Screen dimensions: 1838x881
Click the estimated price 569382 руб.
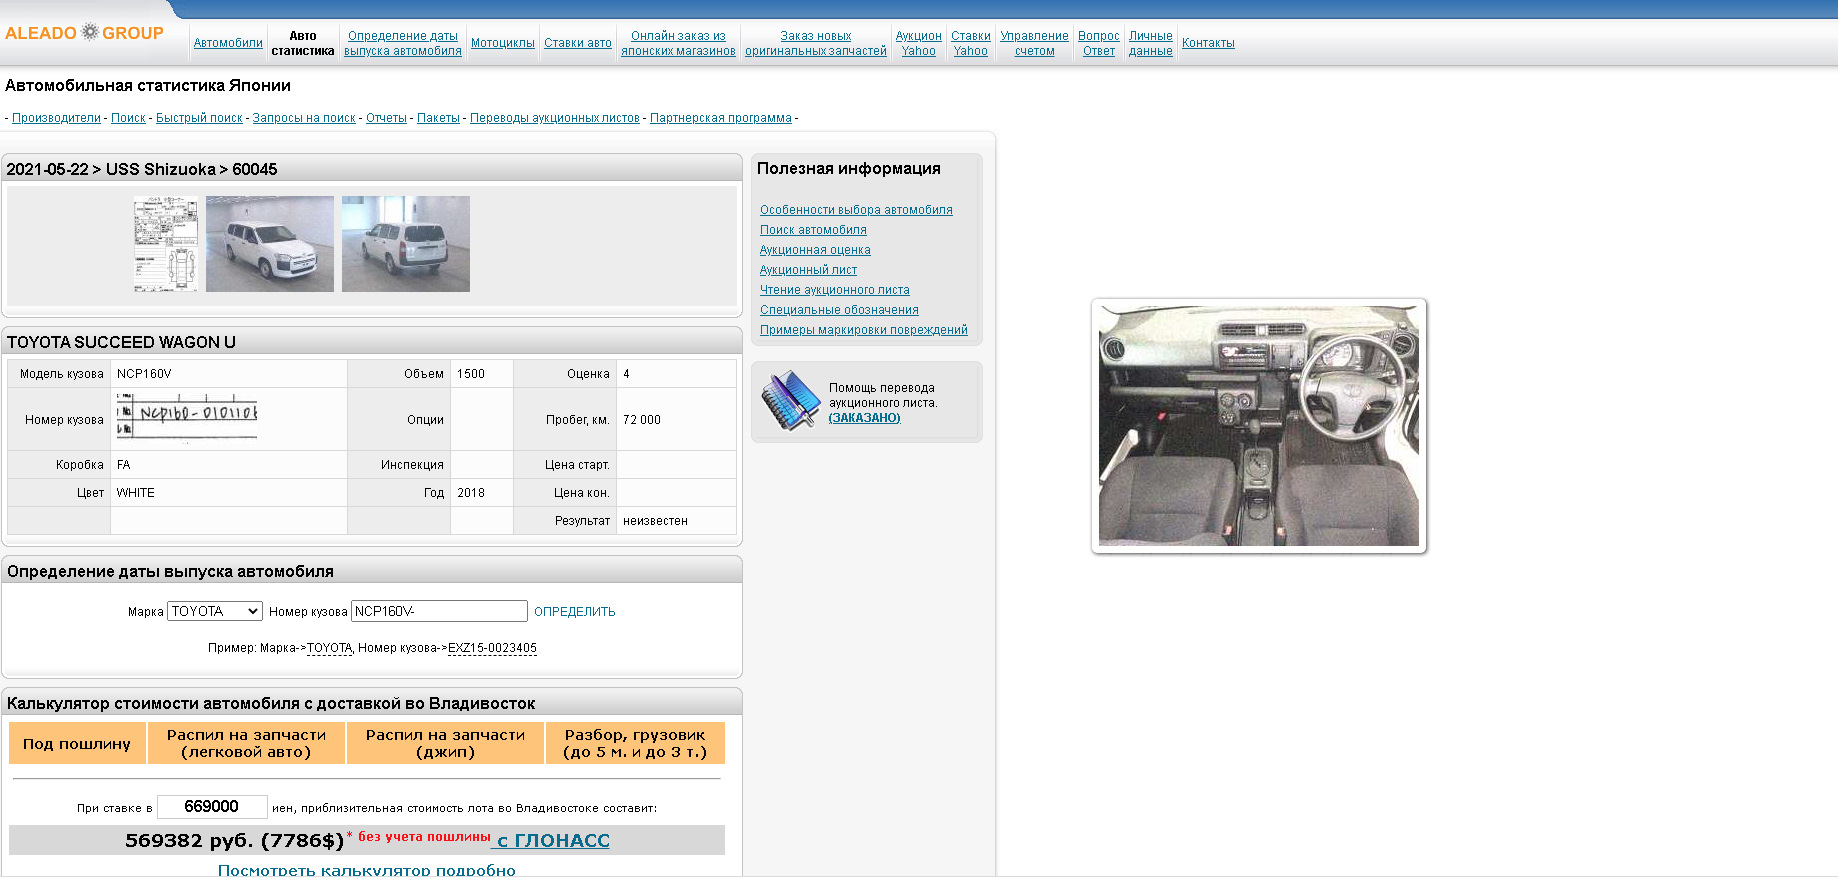pos(234,841)
